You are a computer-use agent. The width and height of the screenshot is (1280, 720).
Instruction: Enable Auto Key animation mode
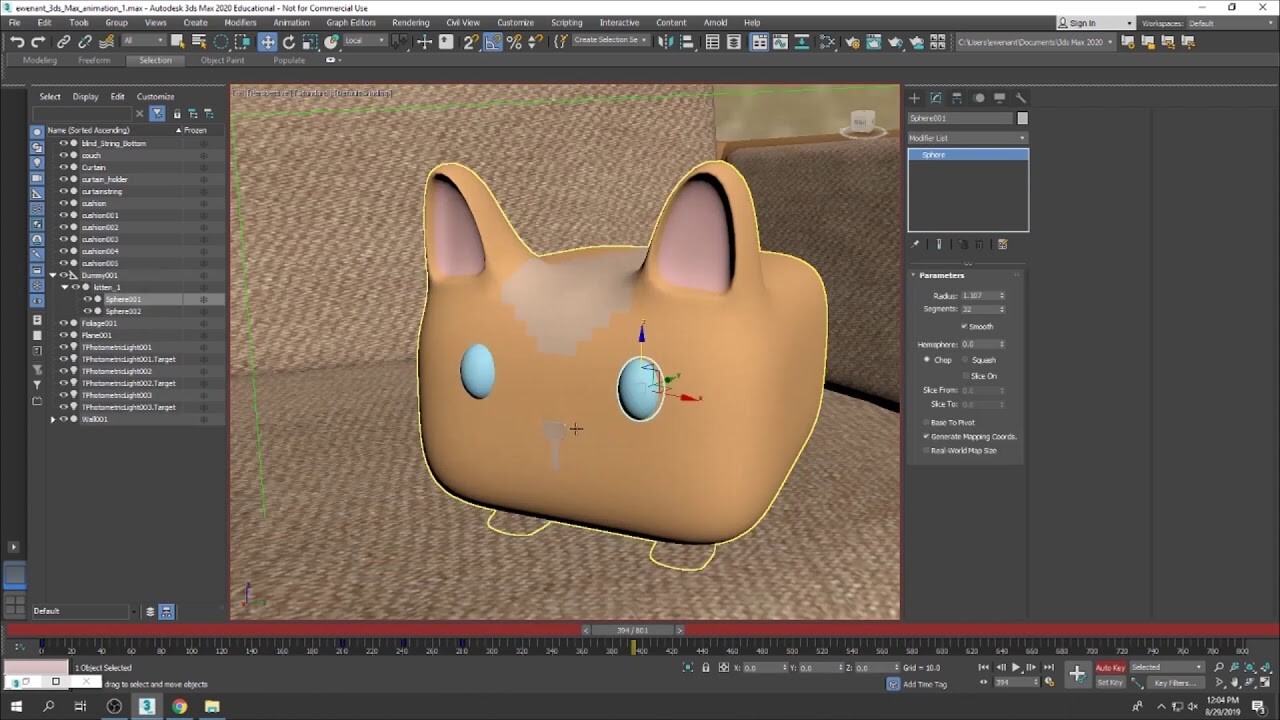tap(1110, 667)
